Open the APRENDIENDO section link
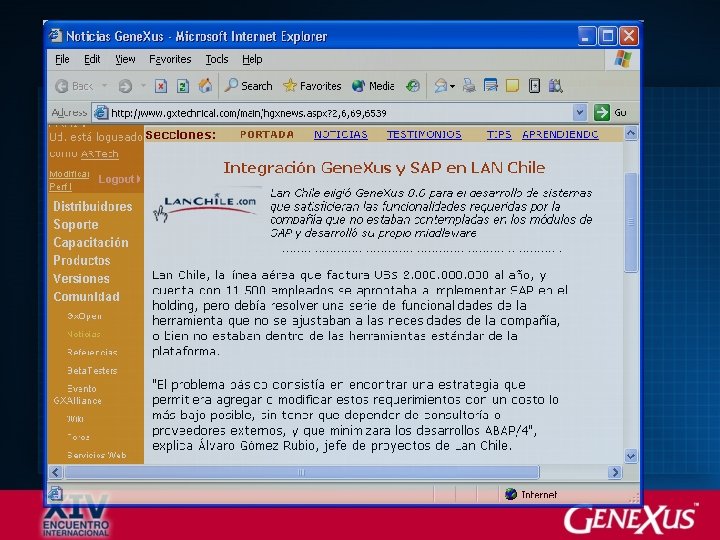 pyautogui.click(x=560, y=135)
